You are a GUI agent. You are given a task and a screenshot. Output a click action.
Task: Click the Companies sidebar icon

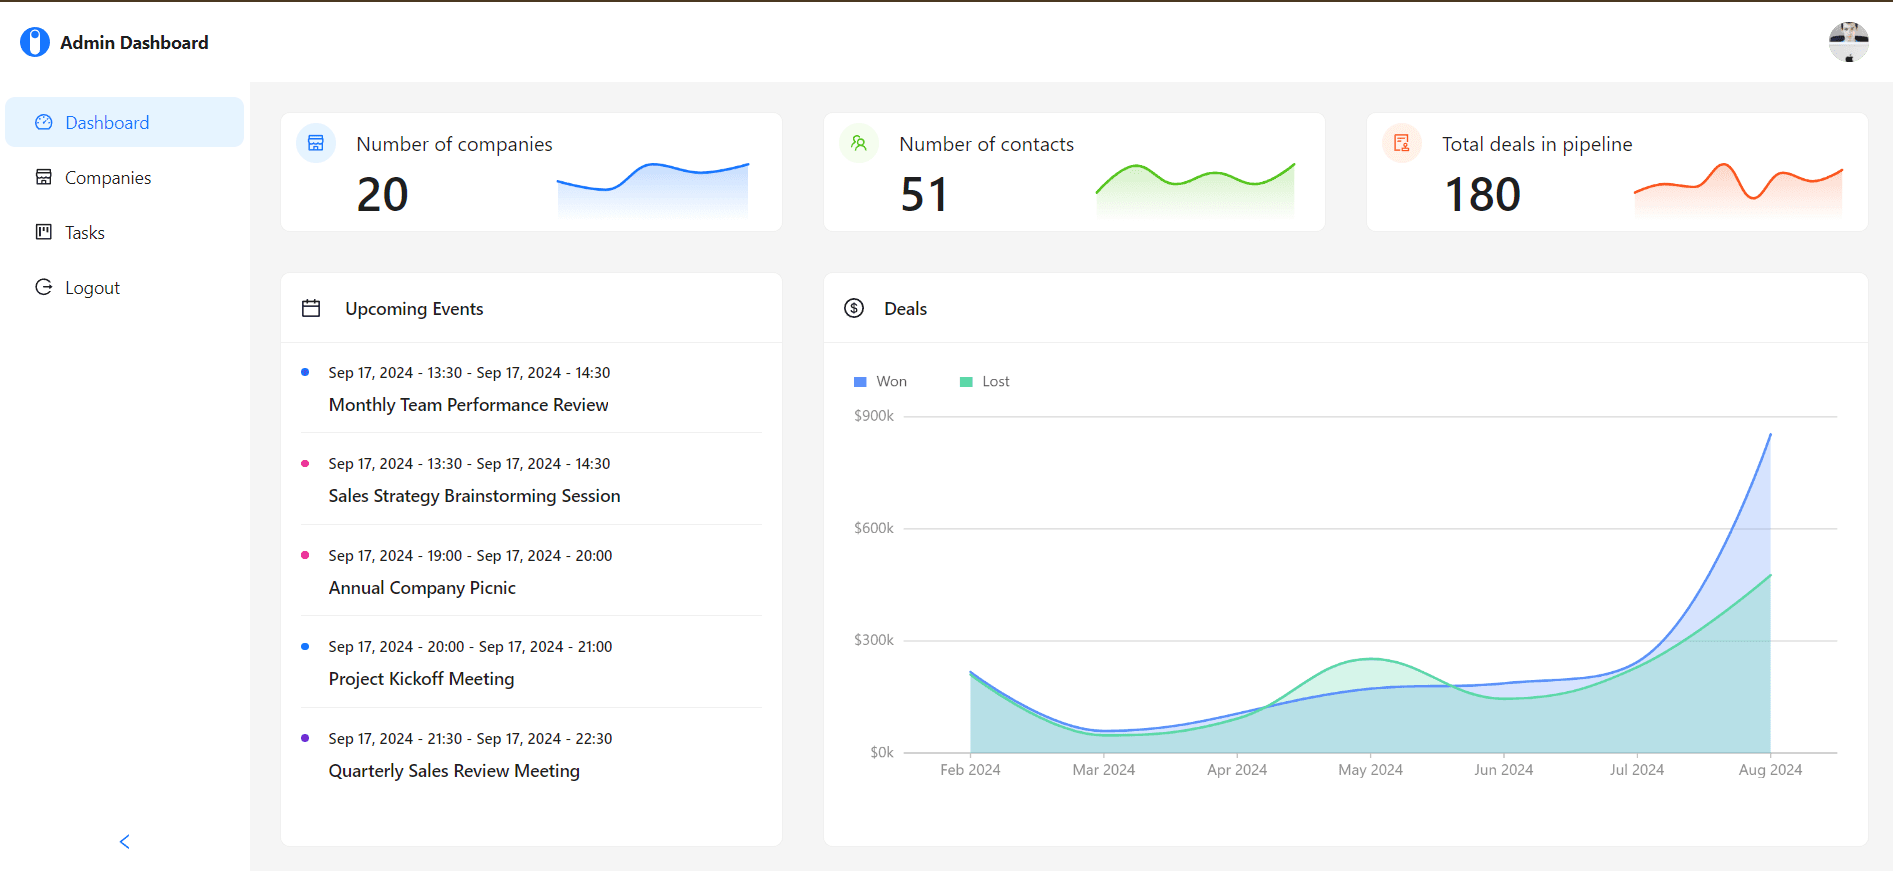tap(44, 177)
